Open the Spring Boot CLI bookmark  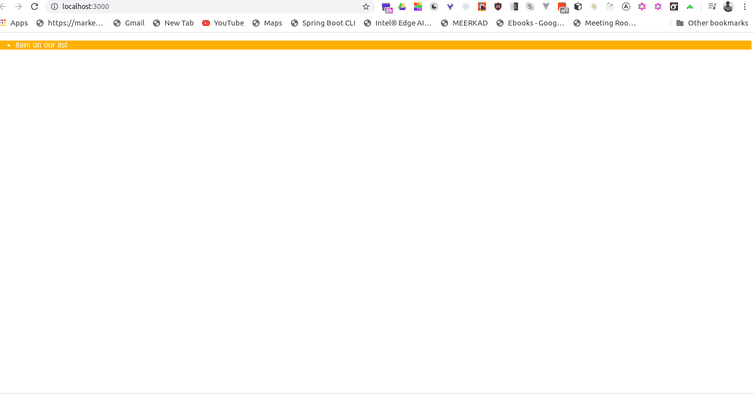tap(323, 23)
